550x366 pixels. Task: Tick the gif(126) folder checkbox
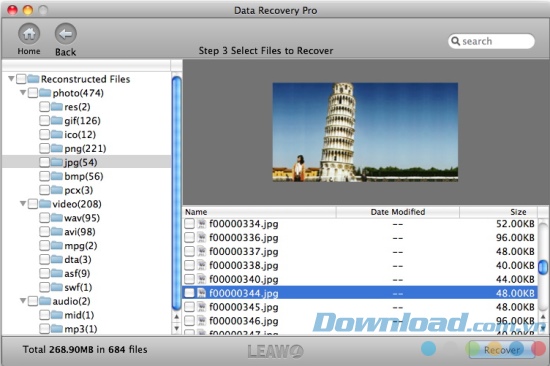pyautogui.click(x=44, y=121)
